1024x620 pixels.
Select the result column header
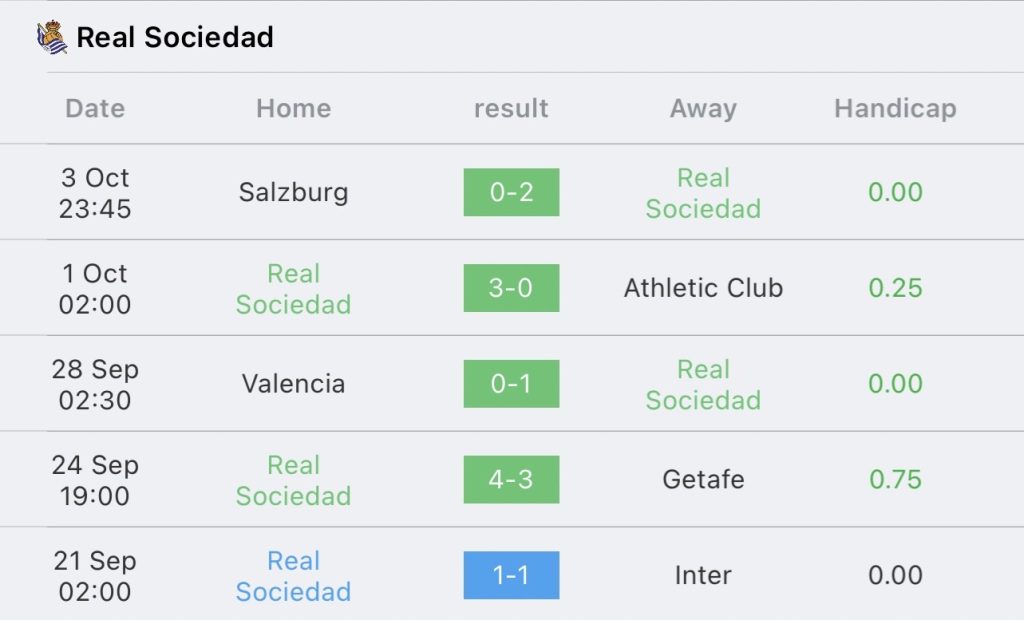pos(511,108)
